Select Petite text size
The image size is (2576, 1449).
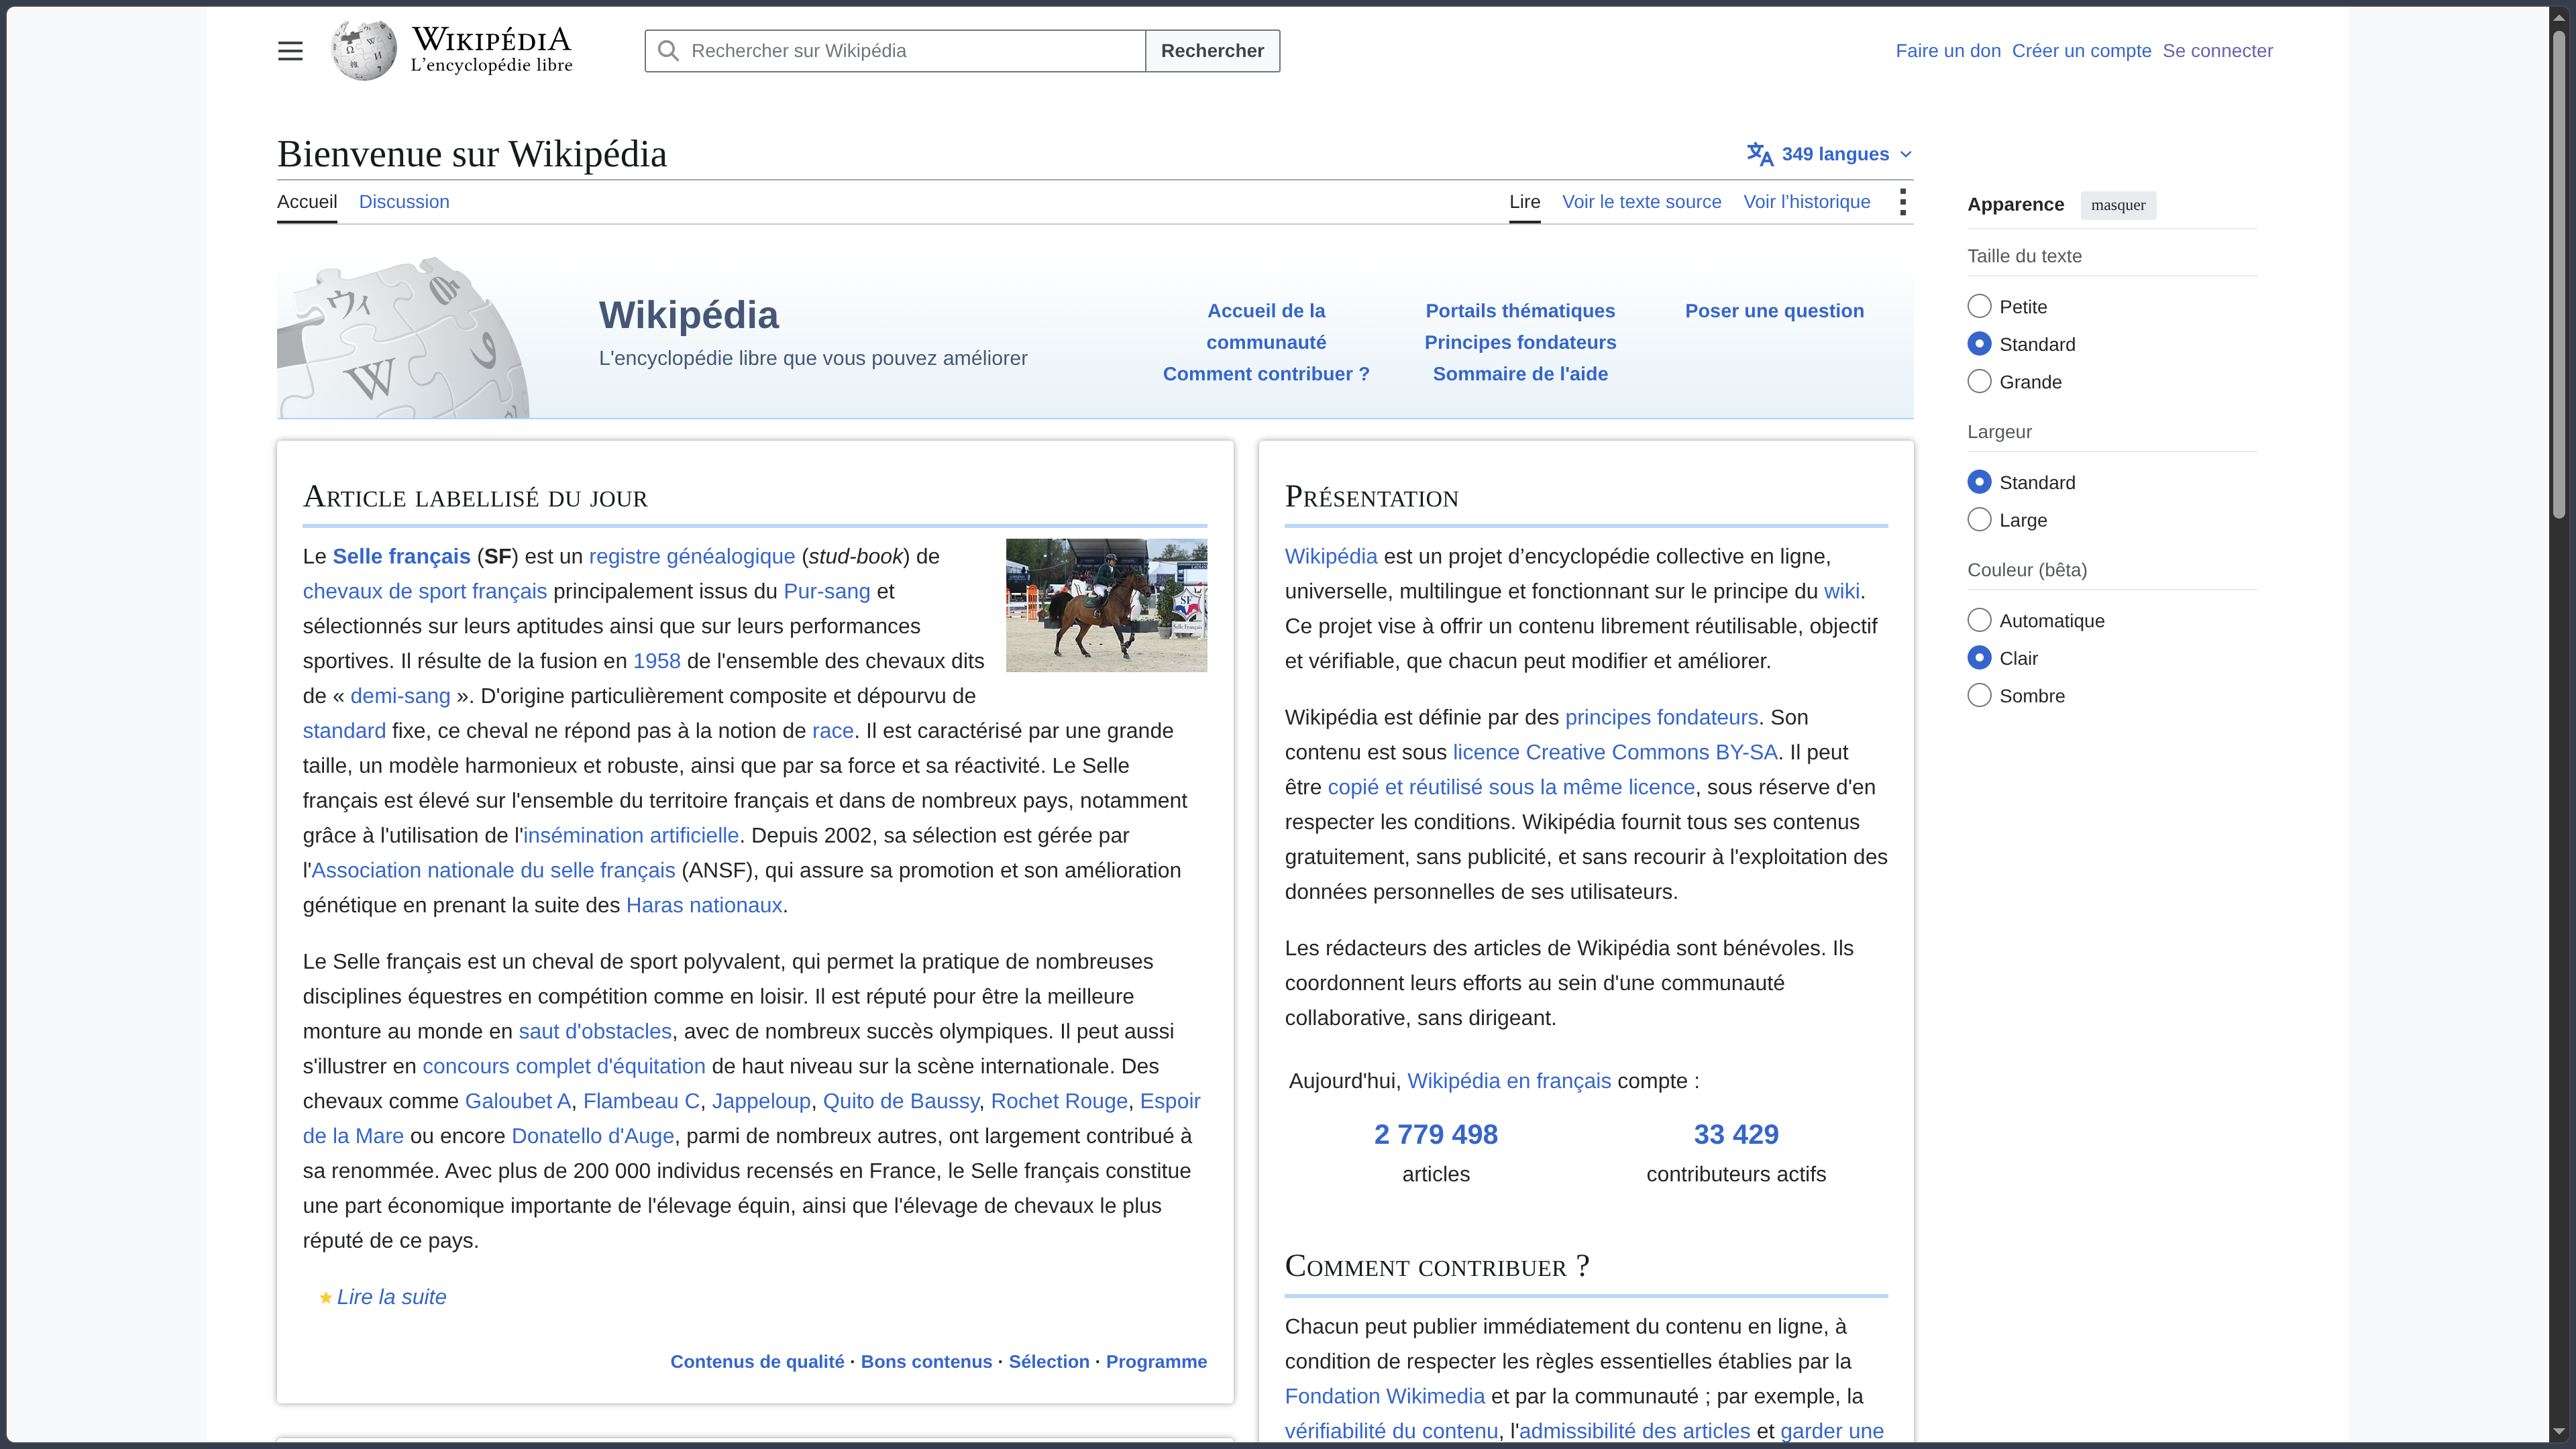tap(1979, 306)
